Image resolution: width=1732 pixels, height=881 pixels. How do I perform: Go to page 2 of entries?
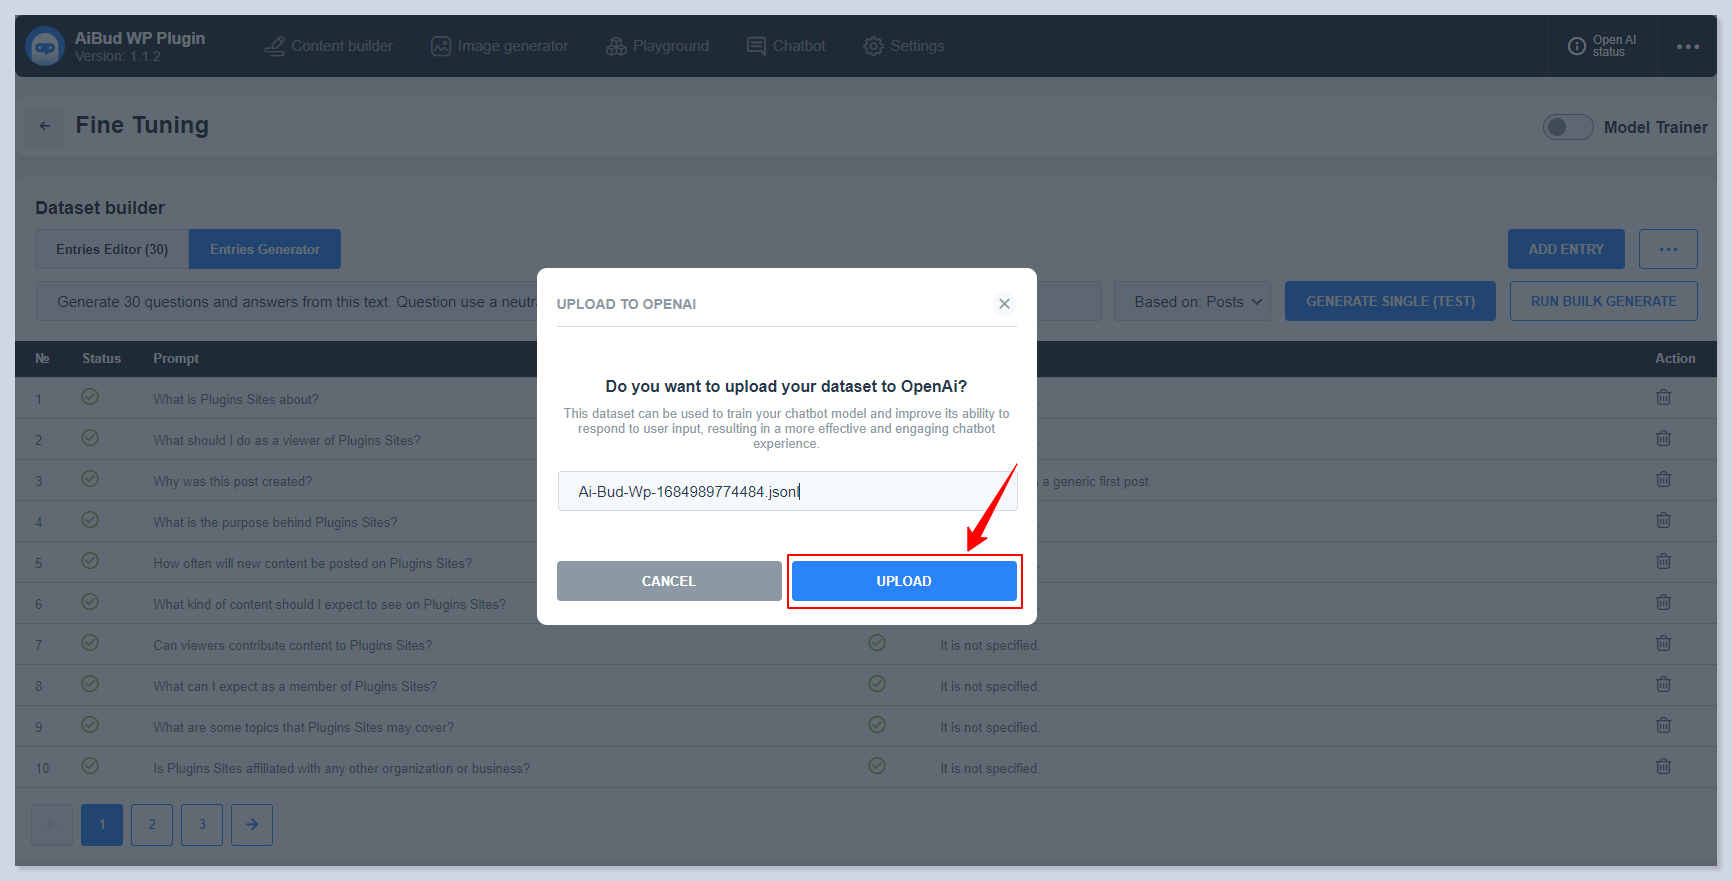tap(152, 825)
